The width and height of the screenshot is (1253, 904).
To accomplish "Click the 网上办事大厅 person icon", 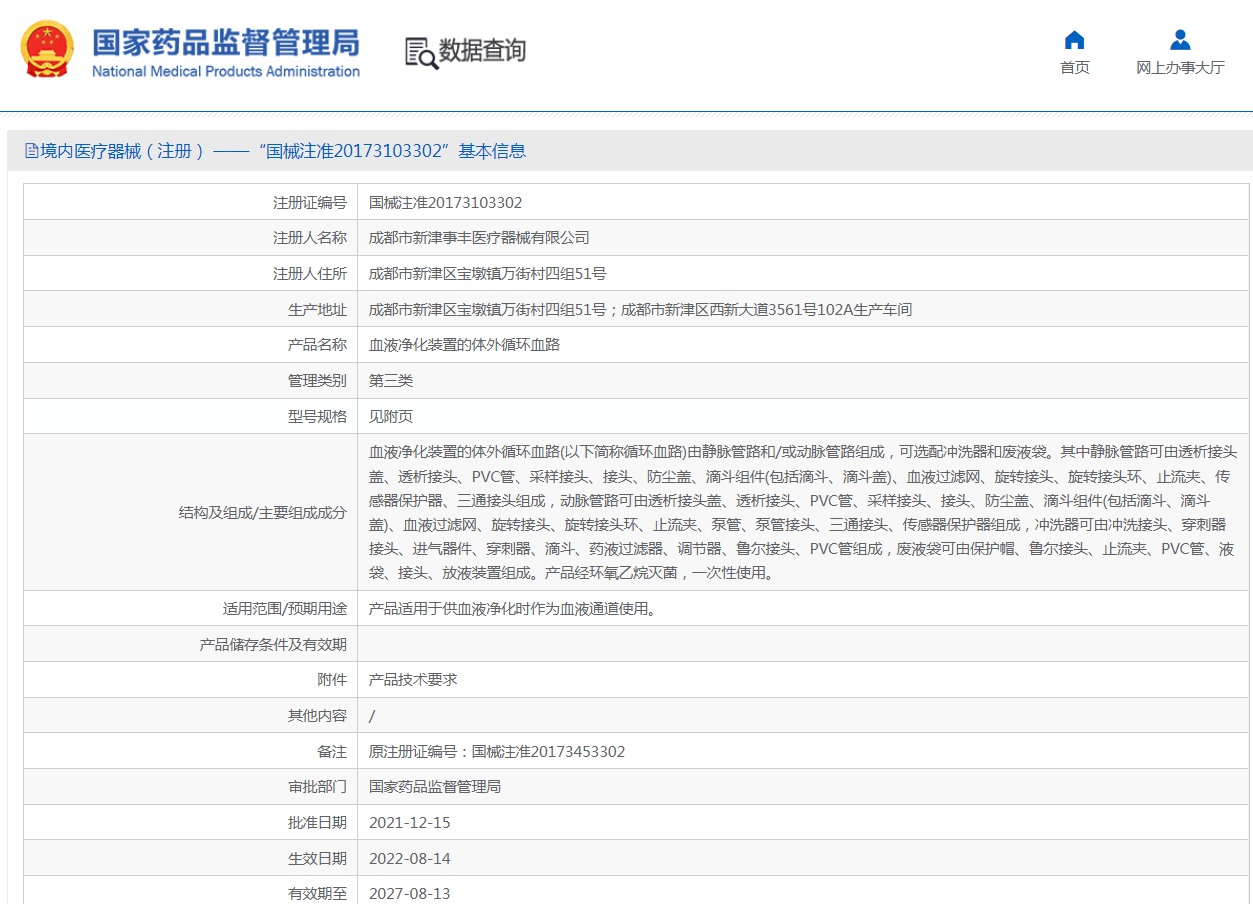I will [1180, 40].
